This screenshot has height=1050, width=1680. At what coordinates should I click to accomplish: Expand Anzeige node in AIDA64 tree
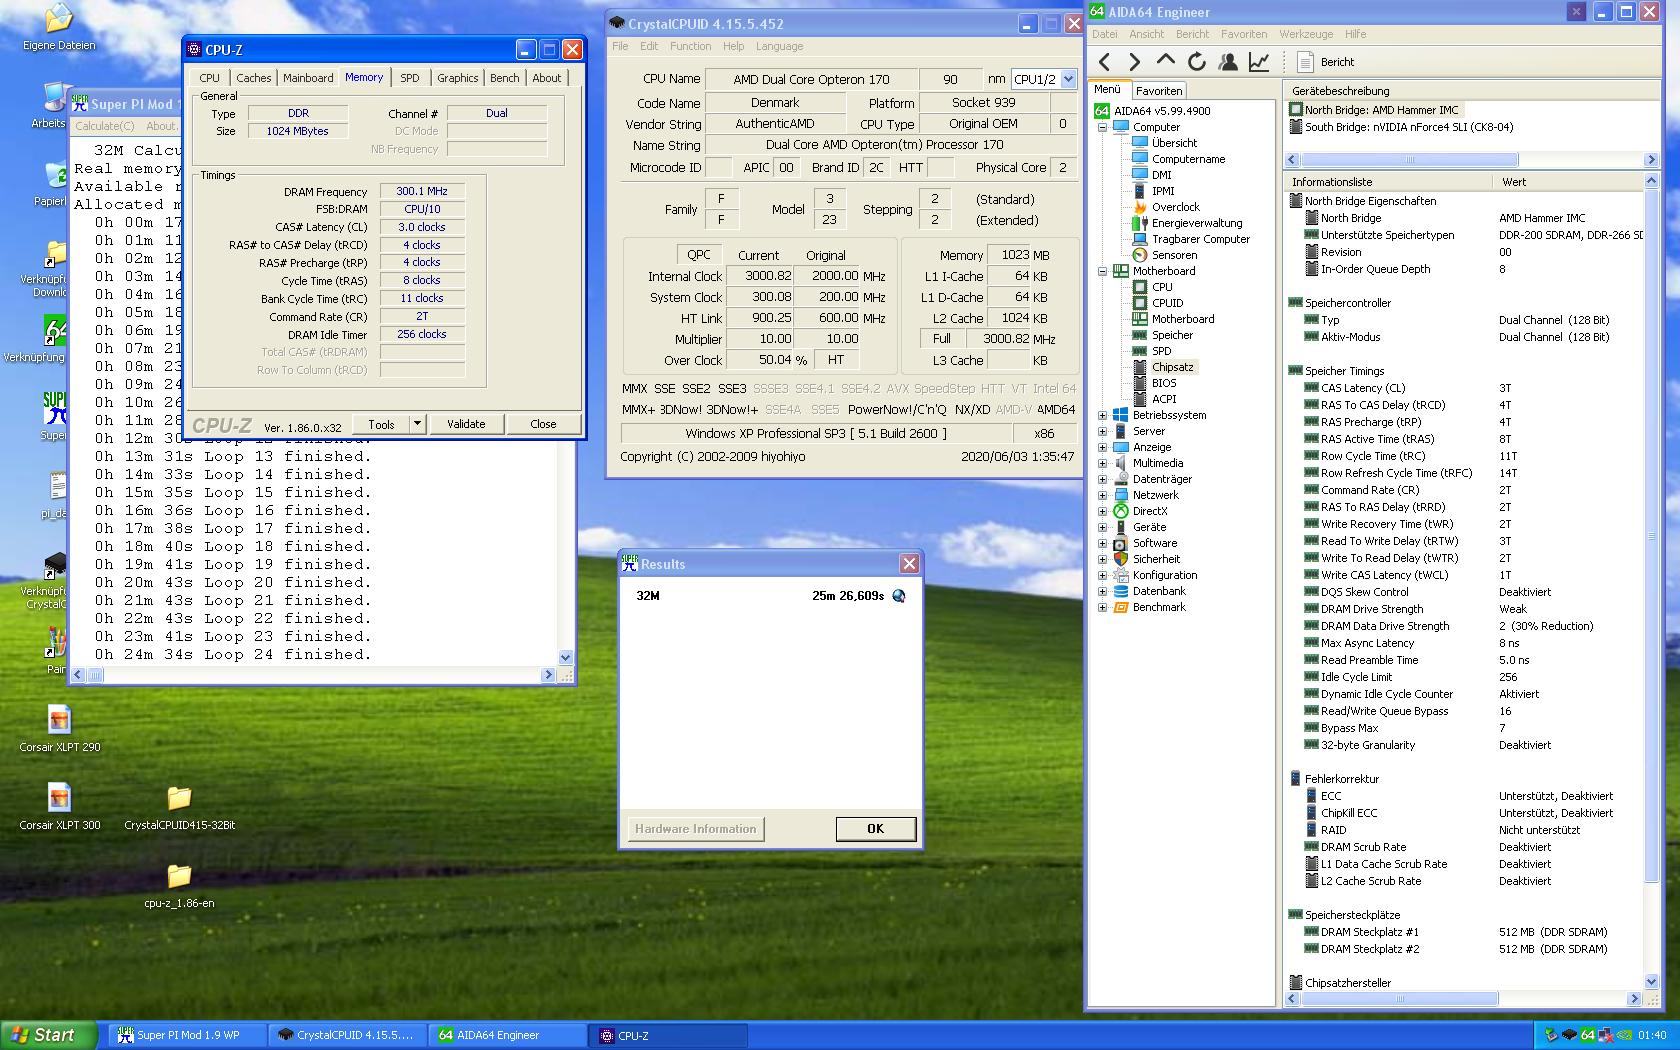tap(1103, 447)
